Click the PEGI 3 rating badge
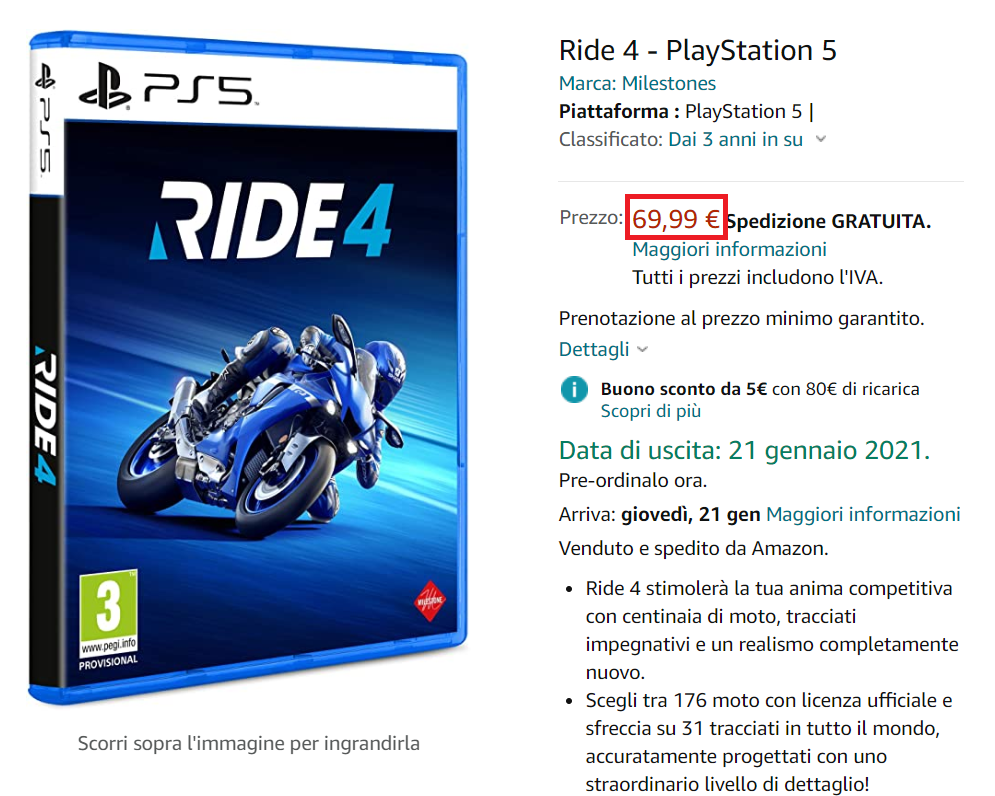The image size is (995, 796). (x=108, y=613)
